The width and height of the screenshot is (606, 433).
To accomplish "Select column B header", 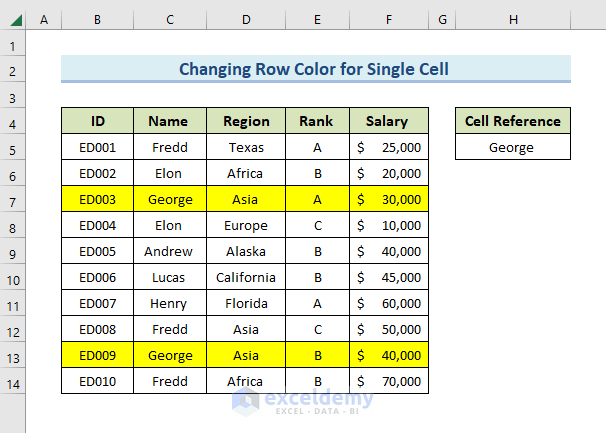I will click(x=97, y=21).
